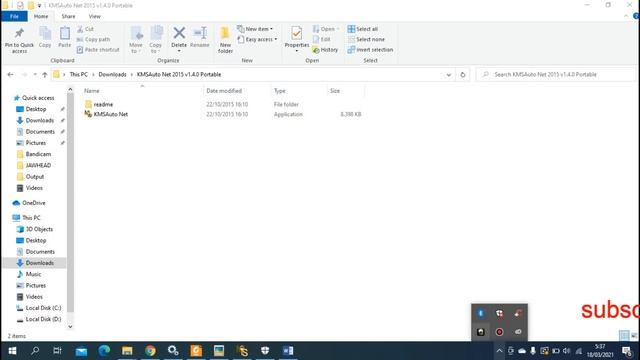This screenshot has width=640, height=360.
Task: Click the taskbar clock and date
Action: (600, 351)
